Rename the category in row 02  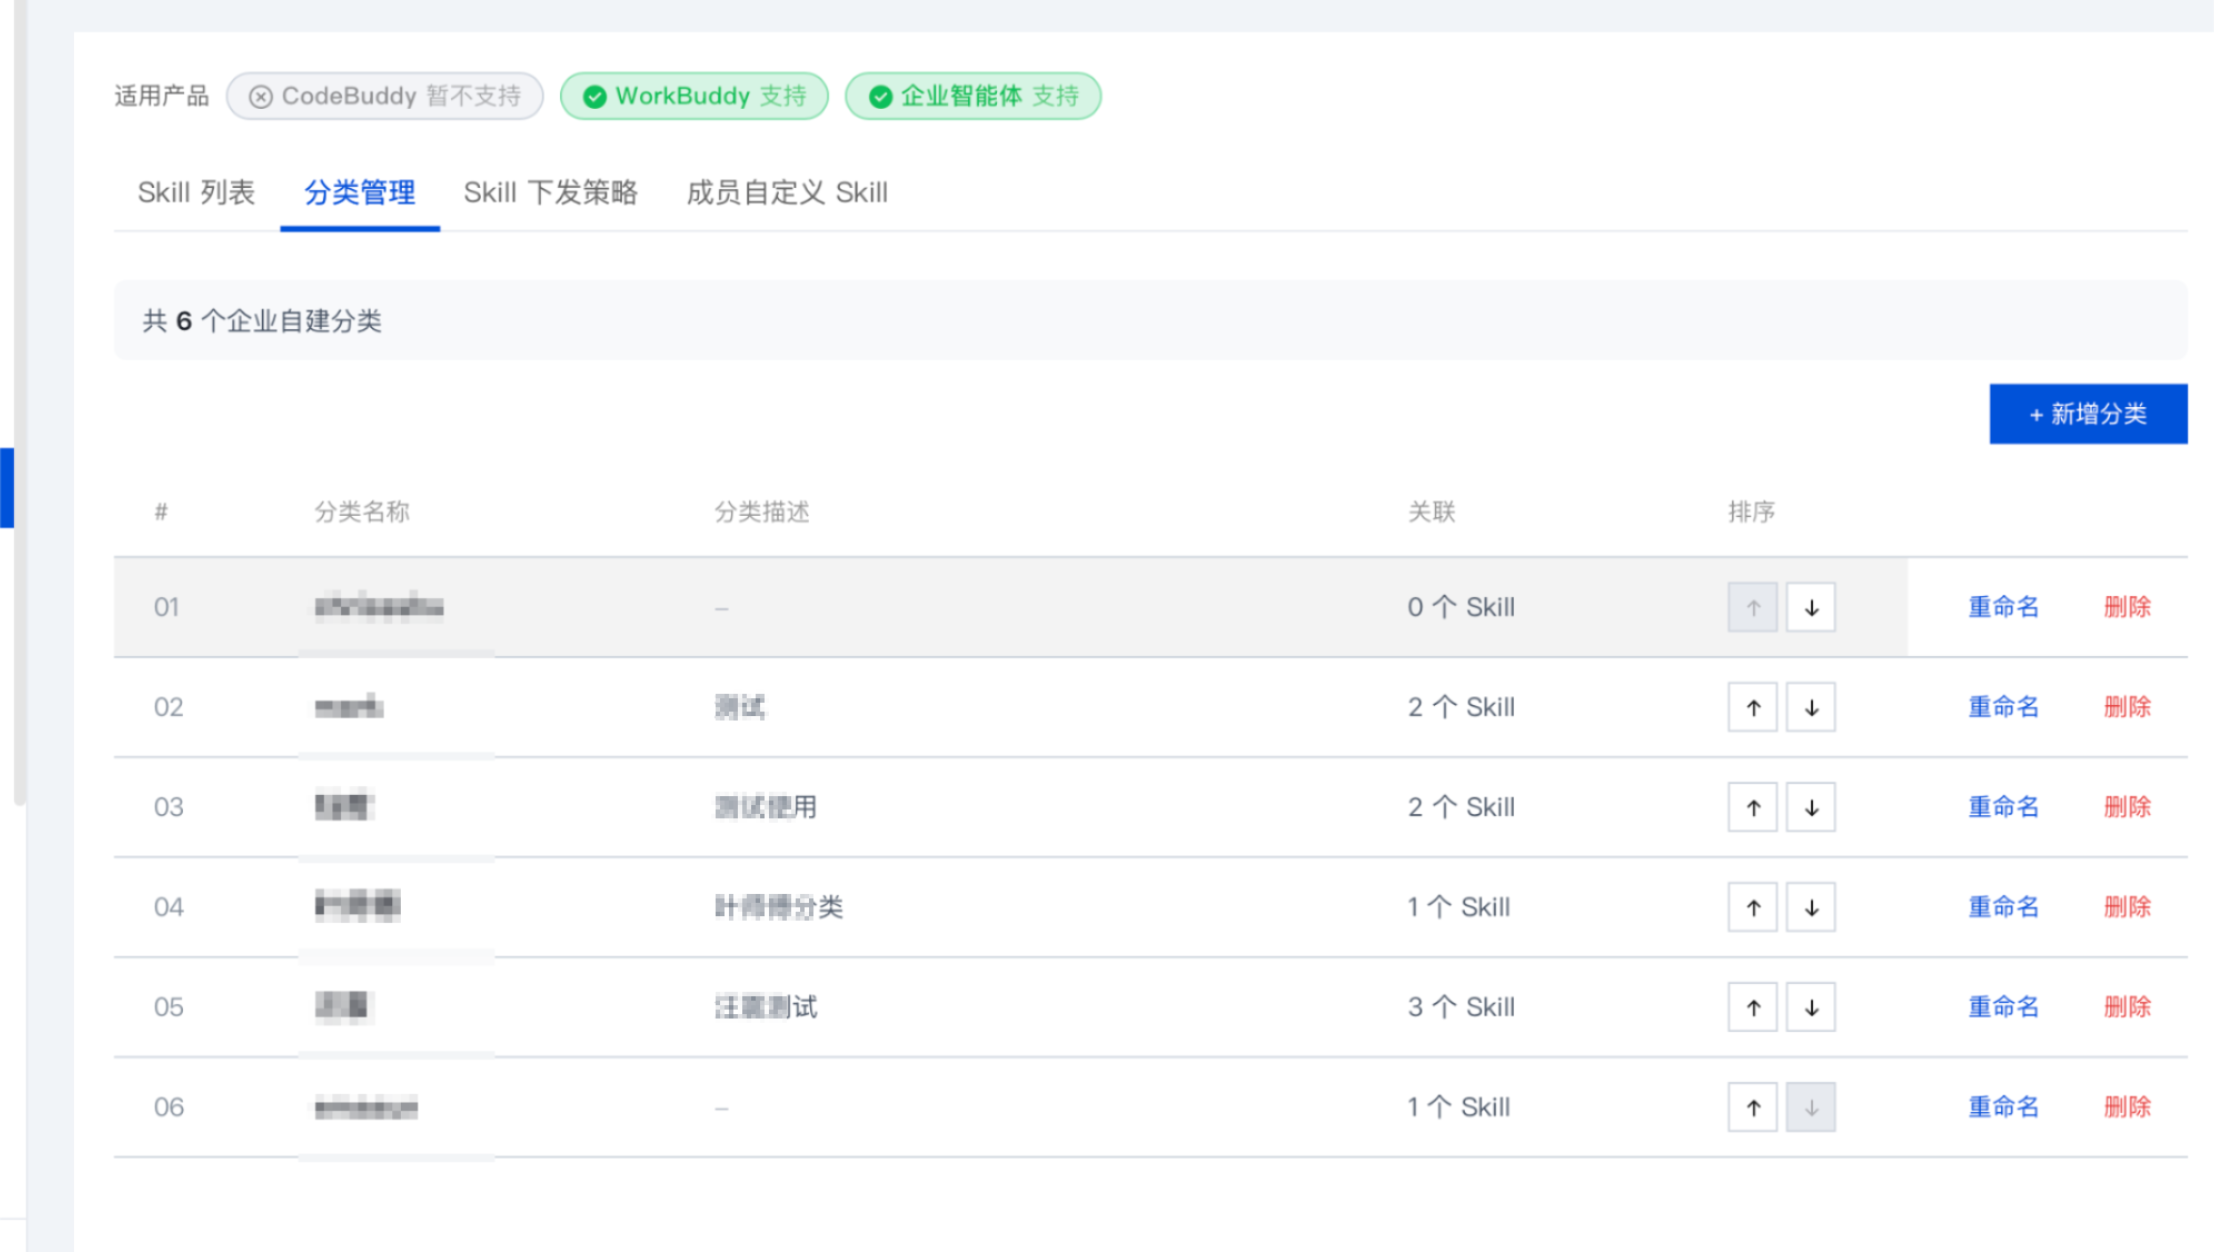click(x=2003, y=707)
